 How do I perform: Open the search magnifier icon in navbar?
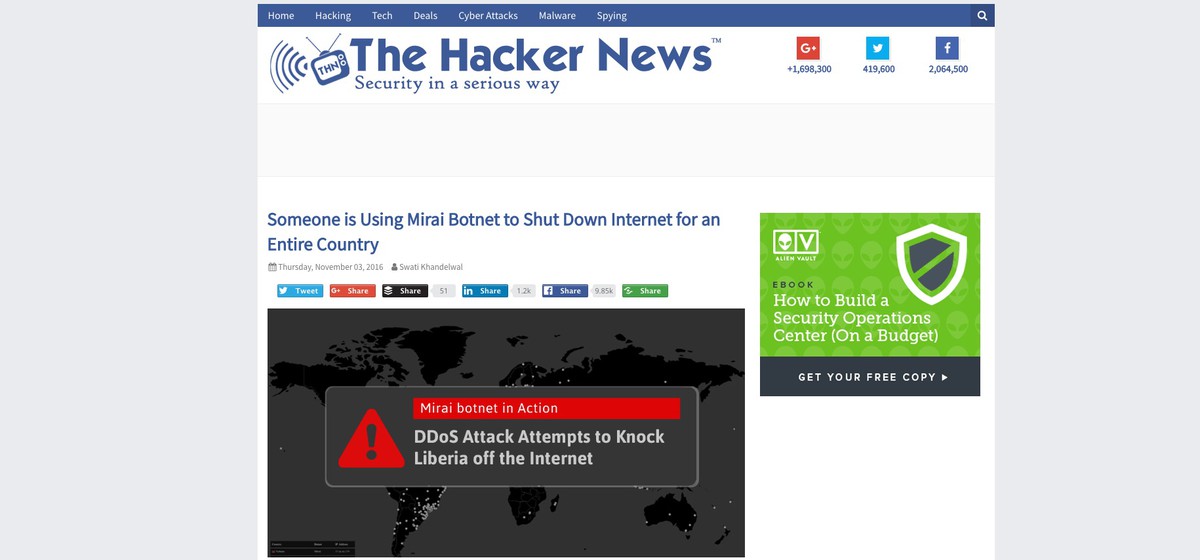[x=982, y=16]
